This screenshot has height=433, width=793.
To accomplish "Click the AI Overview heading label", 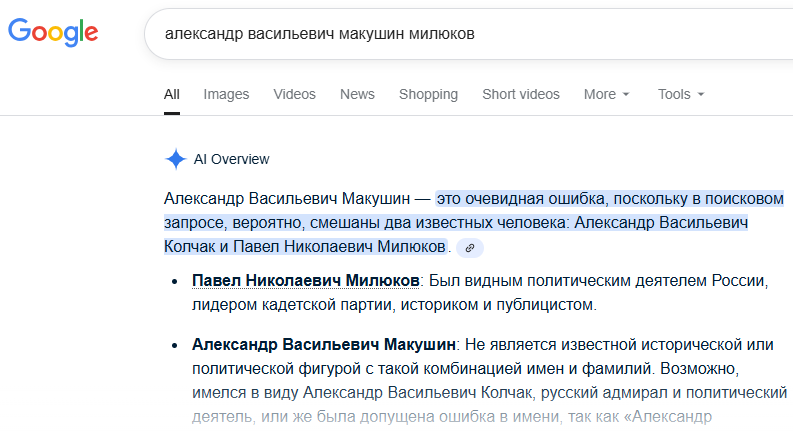I will click(x=231, y=159).
